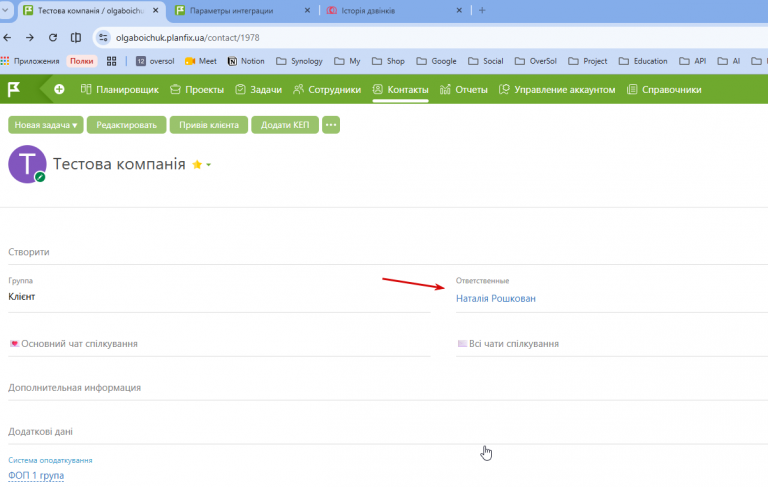The image size is (768, 487).
Task: Click the green edit pencil on avatar
Action: tap(40, 177)
